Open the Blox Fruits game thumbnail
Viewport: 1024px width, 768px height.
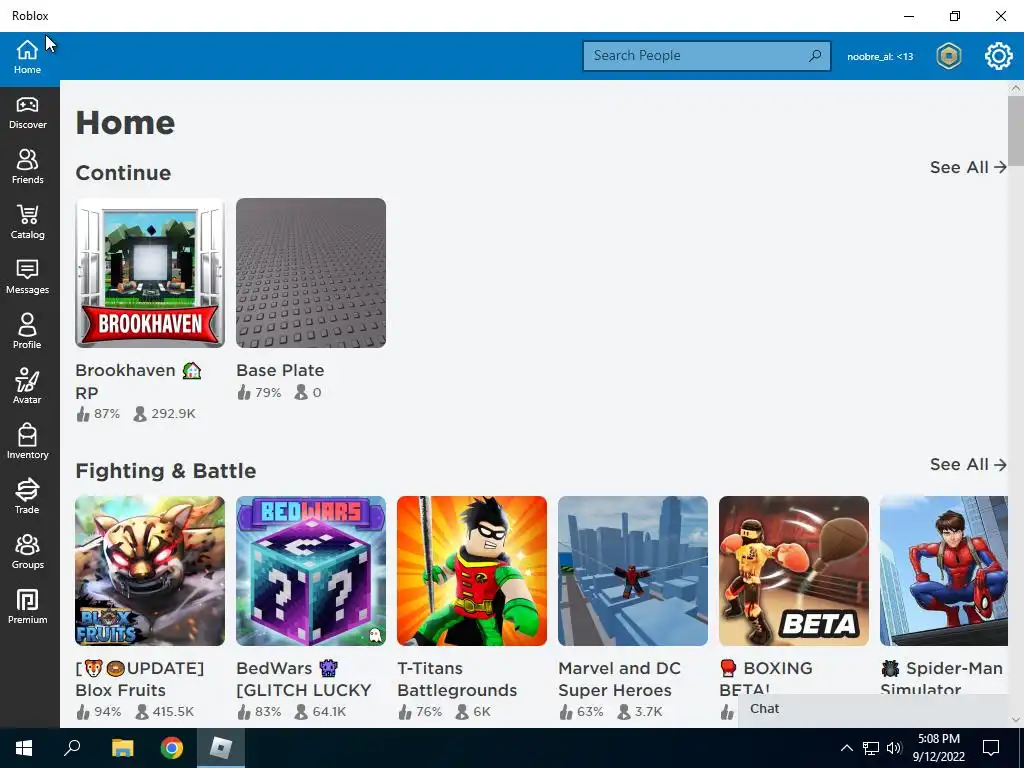coord(150,571)
